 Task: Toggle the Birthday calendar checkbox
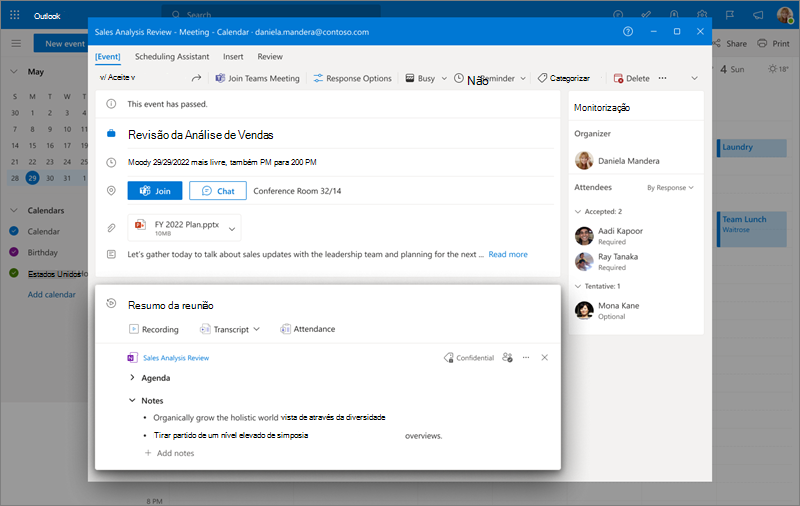coord(14,252)
